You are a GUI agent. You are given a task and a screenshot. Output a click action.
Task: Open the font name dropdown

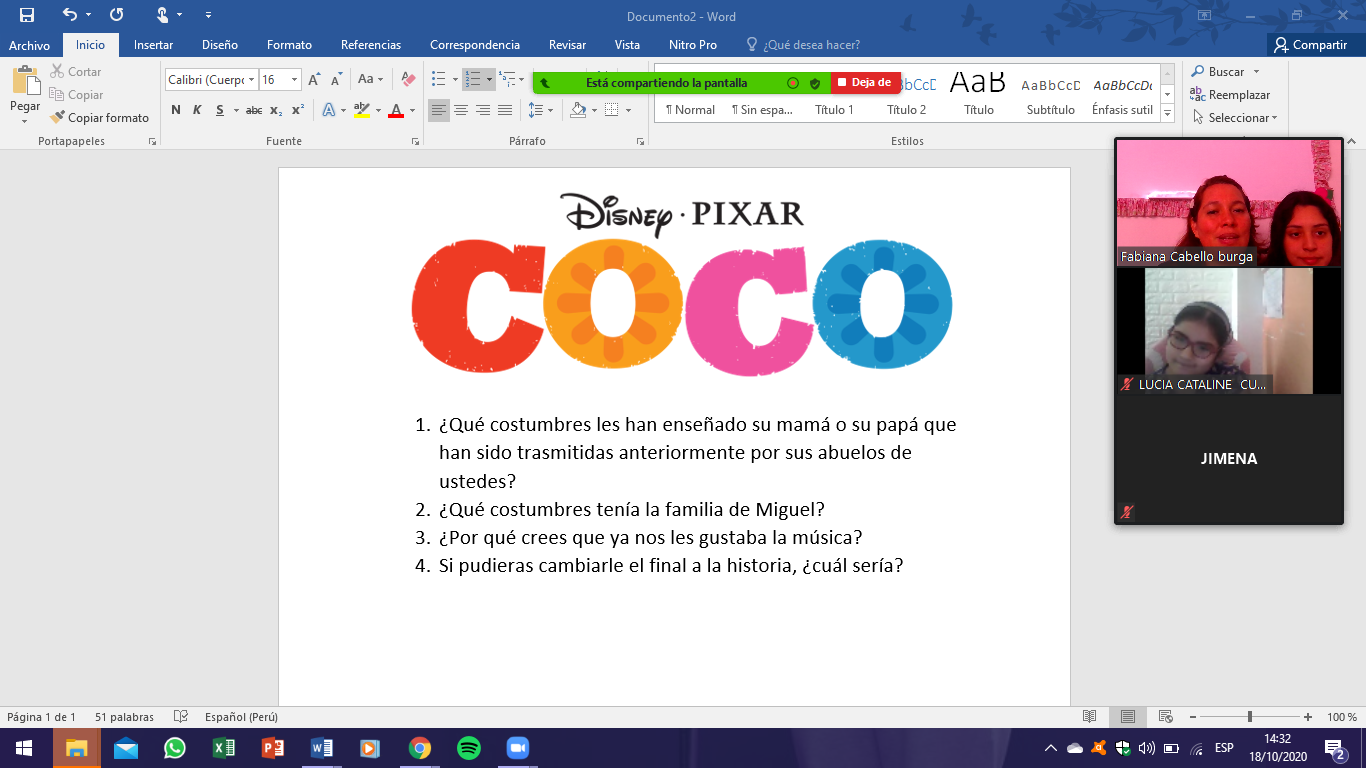[x=210, y=79]
